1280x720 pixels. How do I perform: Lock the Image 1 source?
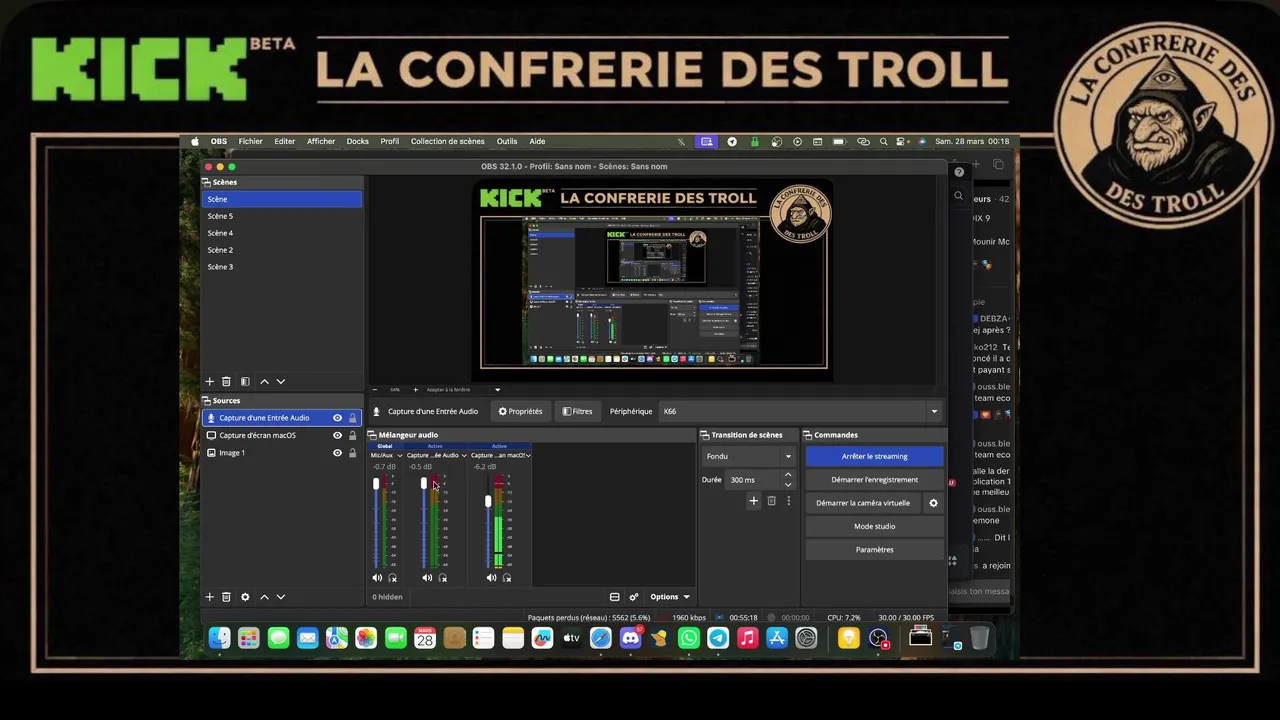(x=352, y=453)
